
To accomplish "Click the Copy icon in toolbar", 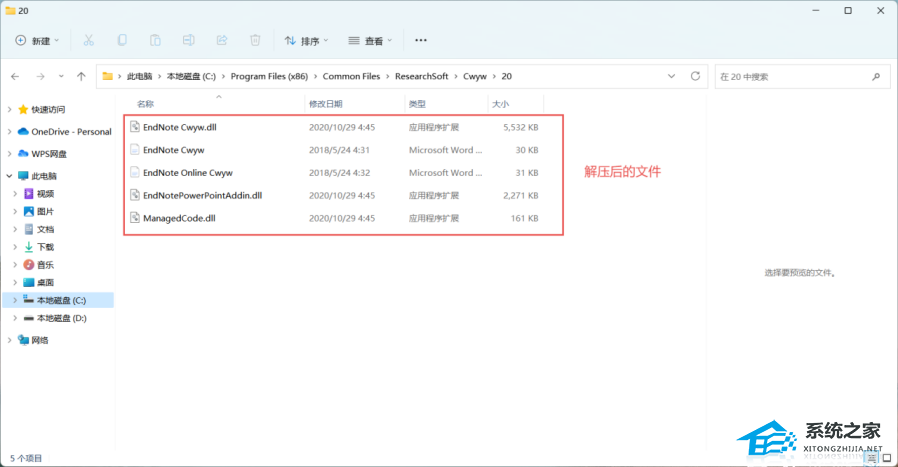I will (122, 40).
